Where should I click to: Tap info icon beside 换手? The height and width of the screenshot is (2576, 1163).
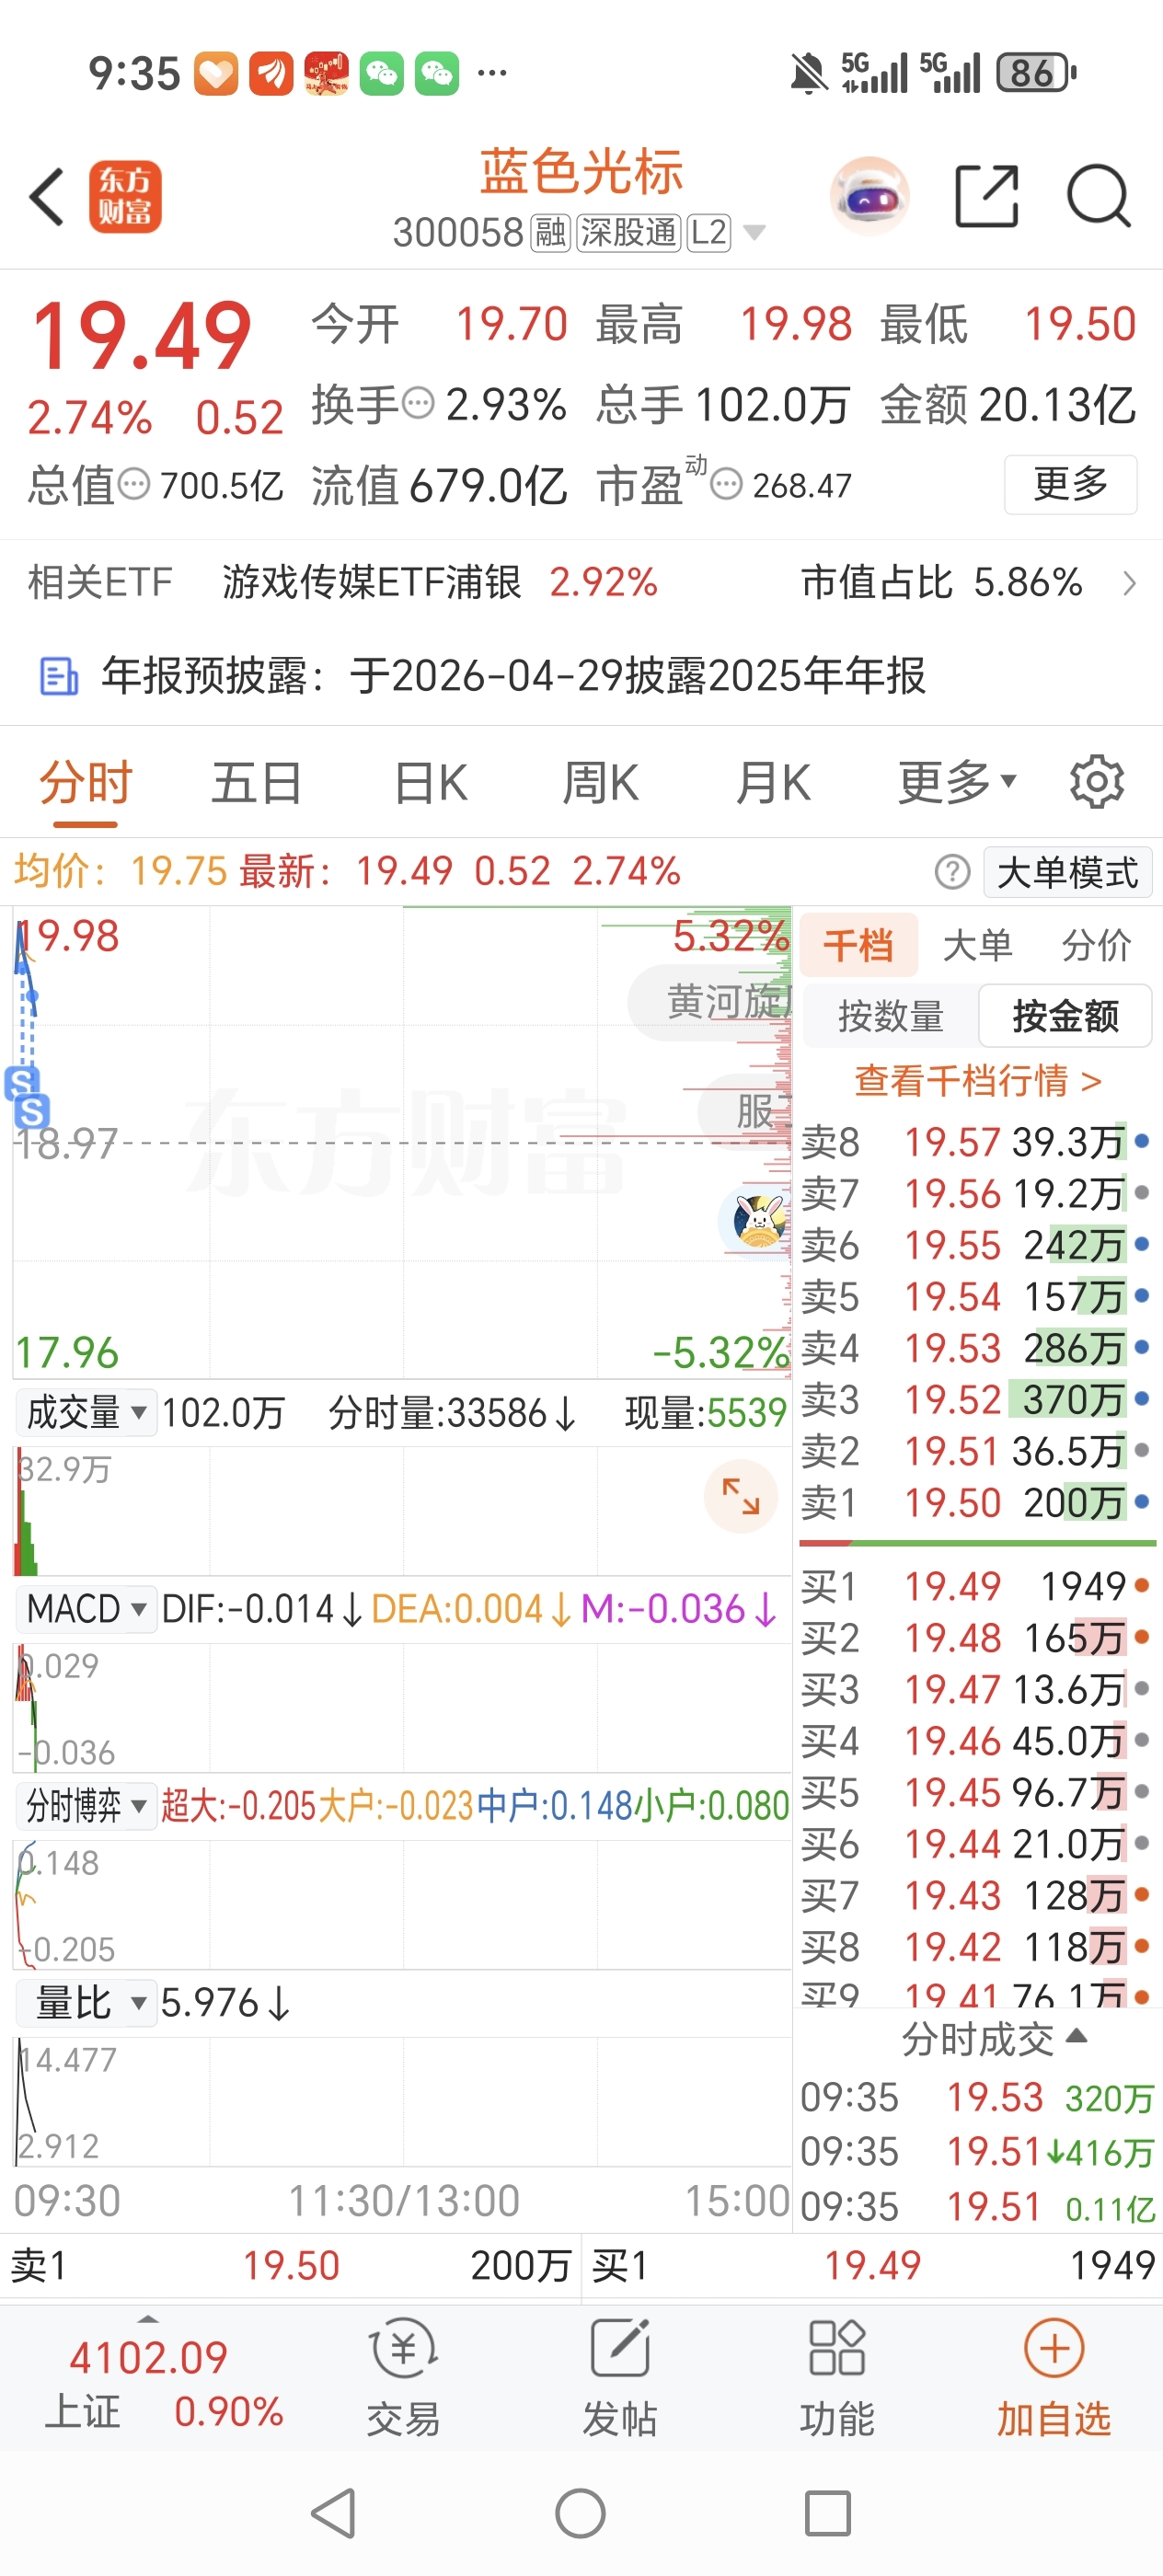point(418,404)
